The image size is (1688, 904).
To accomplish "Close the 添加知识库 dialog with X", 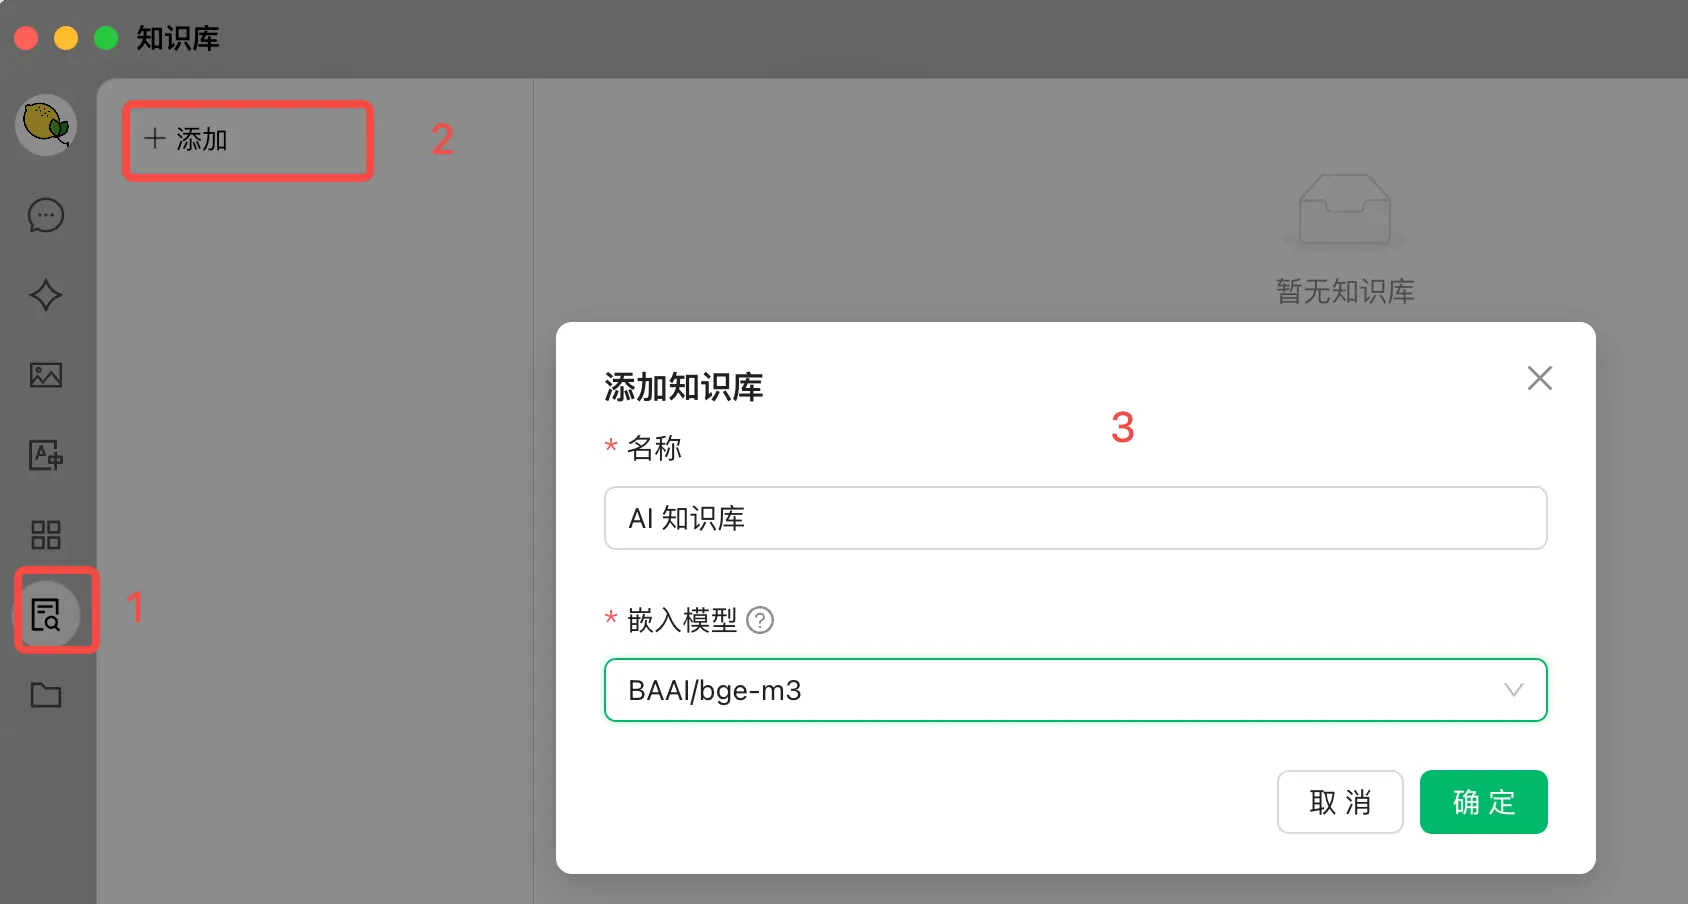I will [1540, 378].
